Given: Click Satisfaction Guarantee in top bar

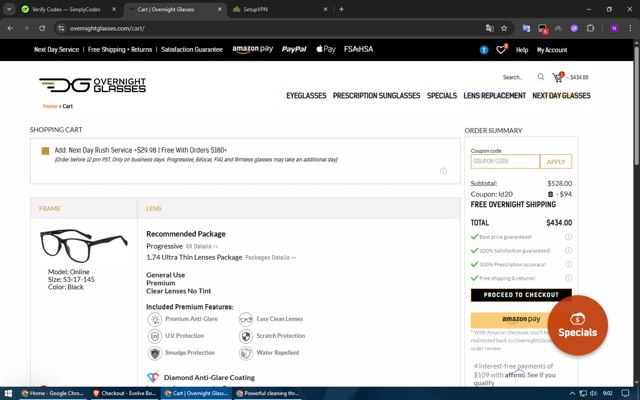Looking at the screenshot, I should (192, 49).
